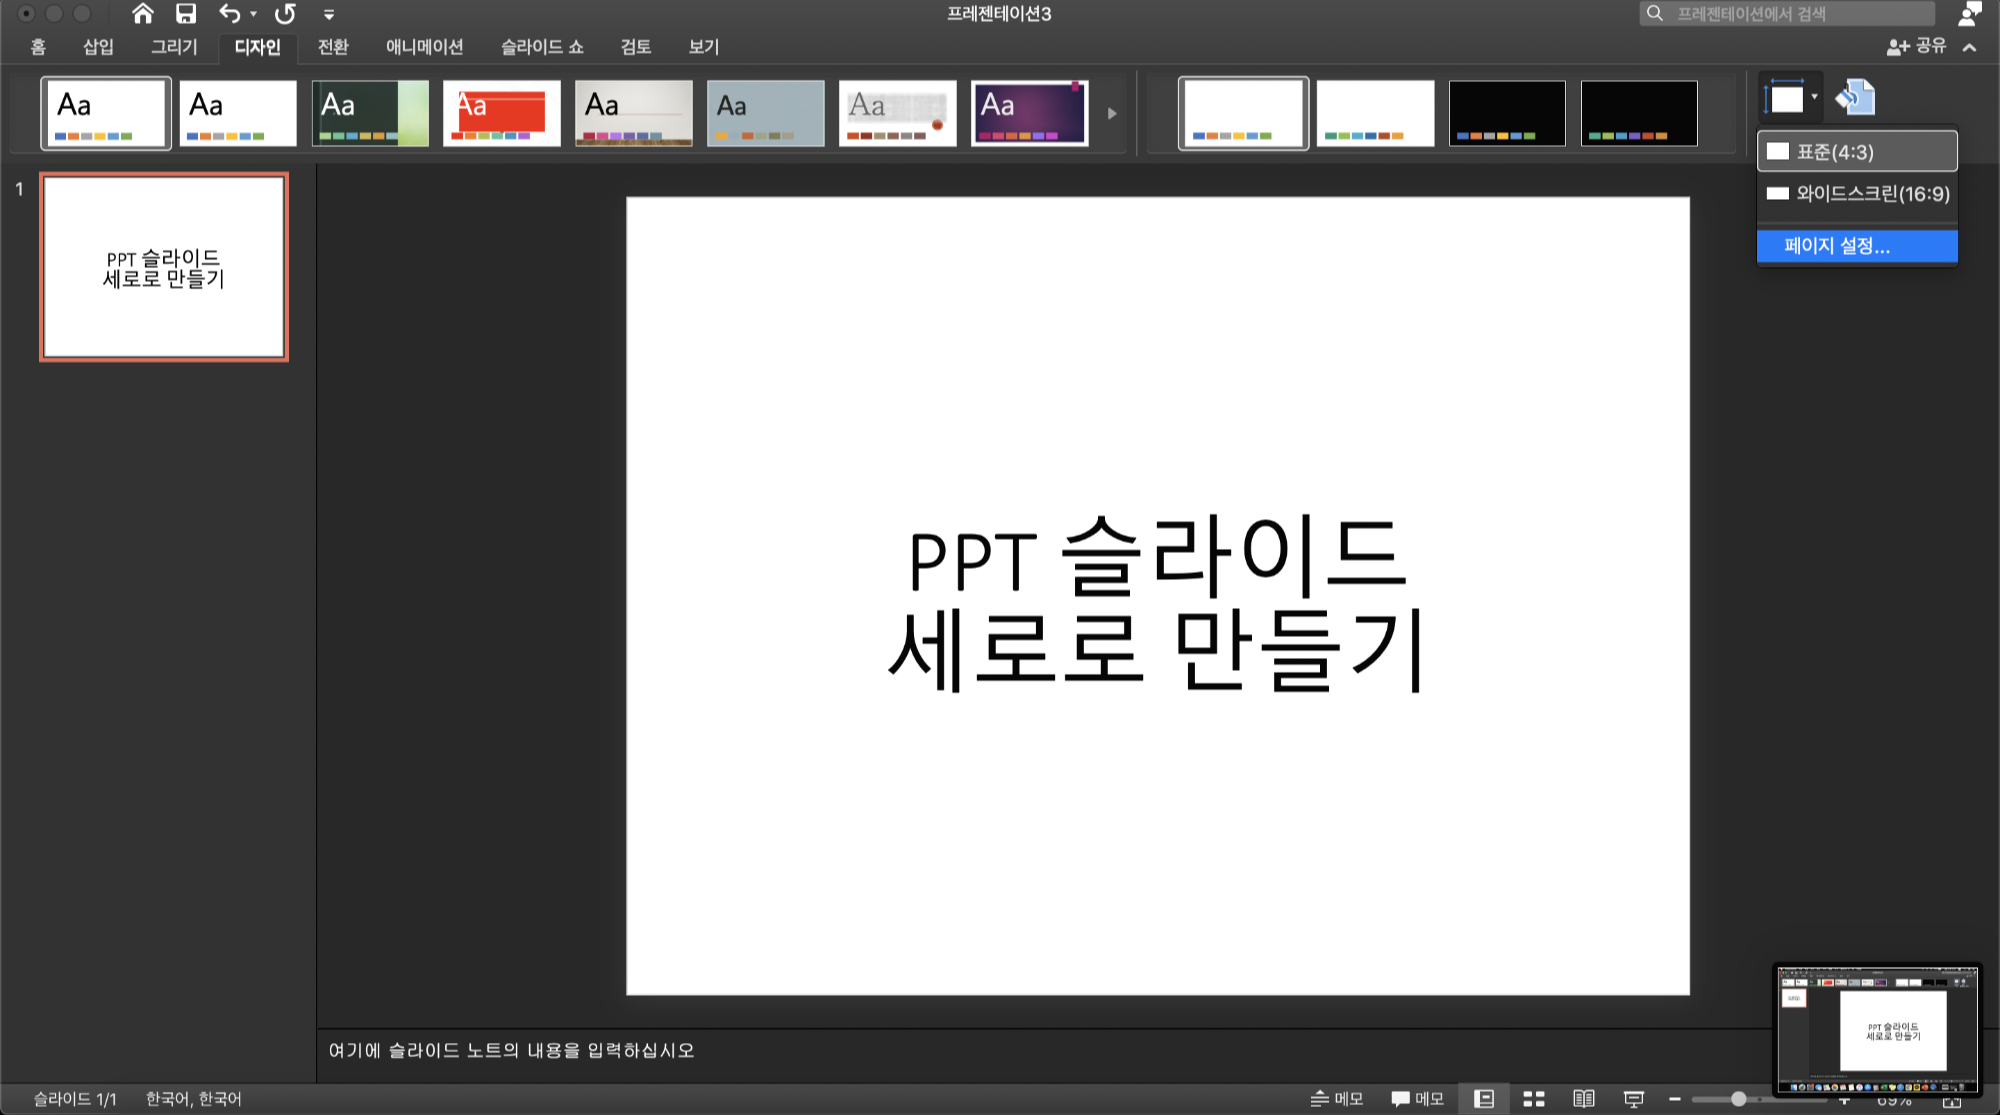Screen dimensions: 2000x1115
Task: Click the user account icon
Action: (1969, 14)
